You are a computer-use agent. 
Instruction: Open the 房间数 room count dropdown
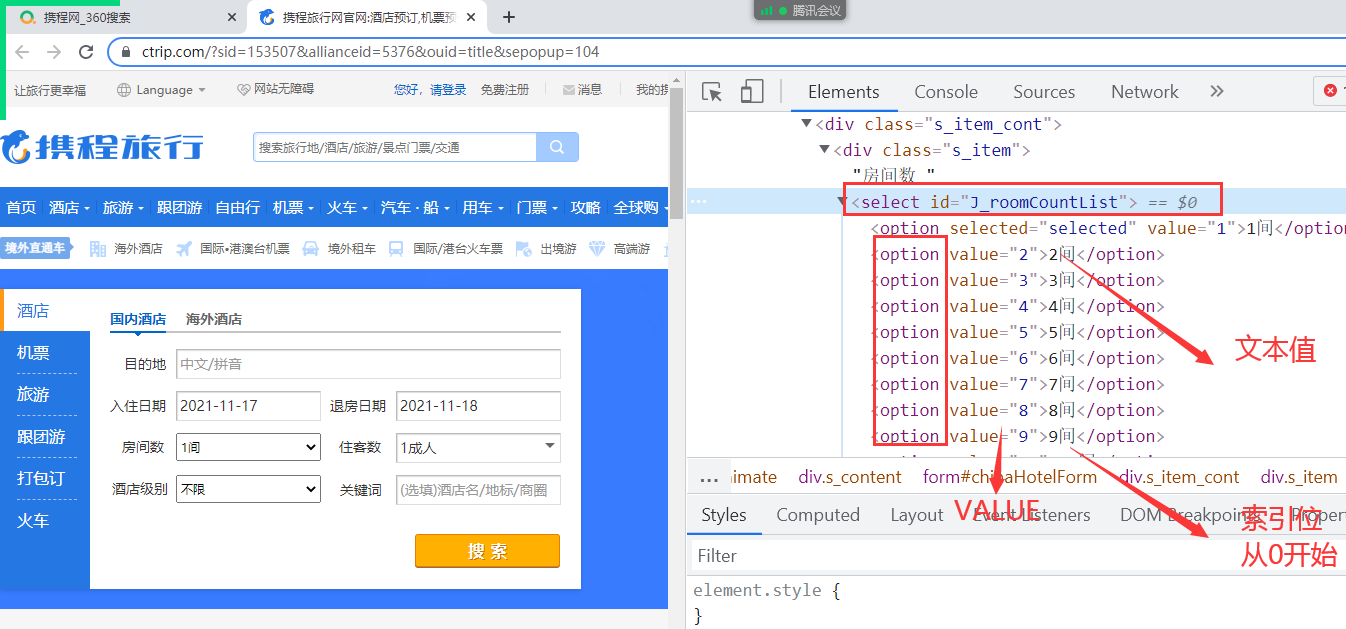click(248, 447)
